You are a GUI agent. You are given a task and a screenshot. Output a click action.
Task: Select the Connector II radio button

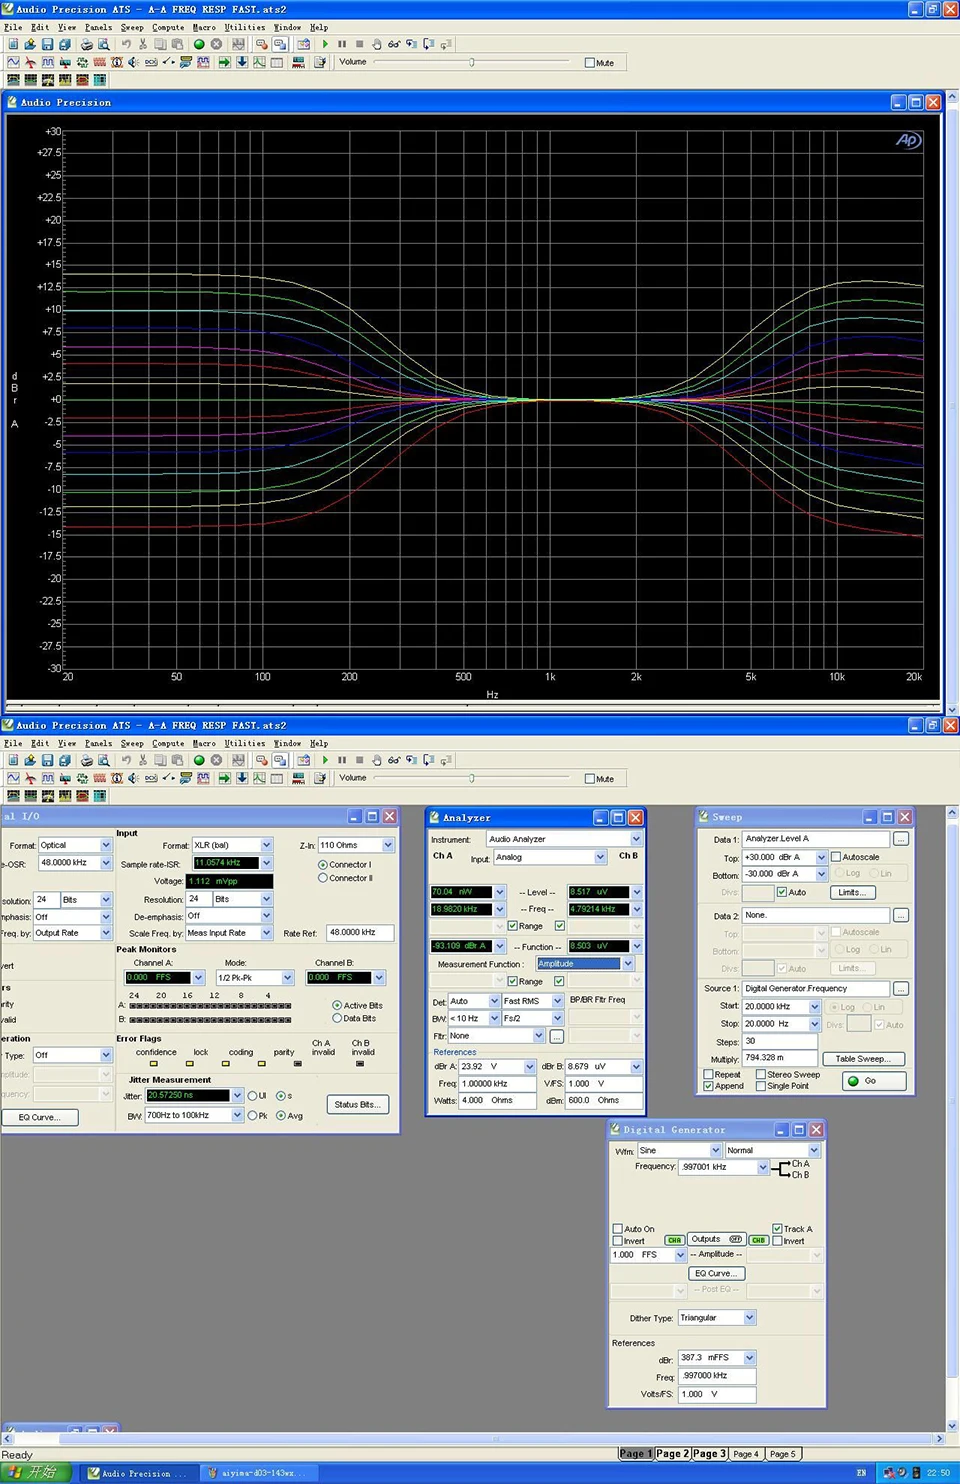tap(323, 878)
